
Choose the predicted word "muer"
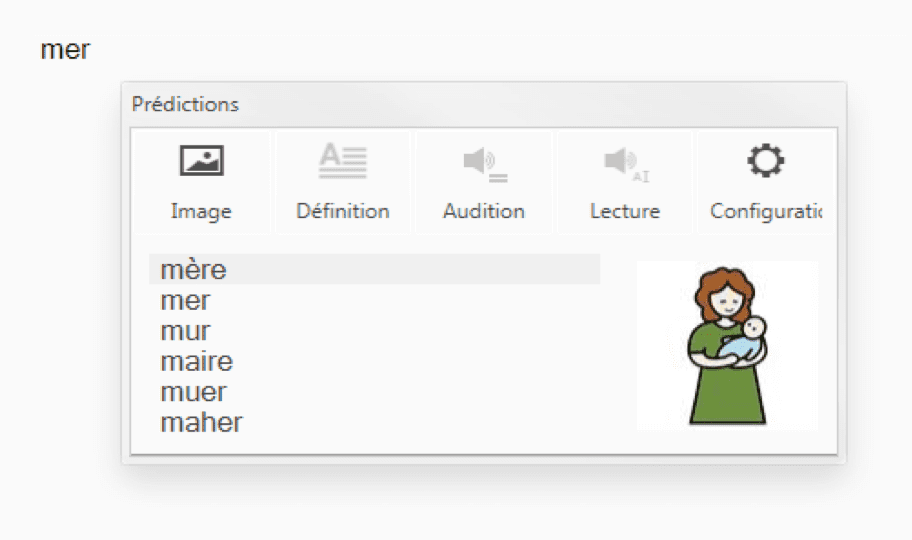tap(194, 392)
